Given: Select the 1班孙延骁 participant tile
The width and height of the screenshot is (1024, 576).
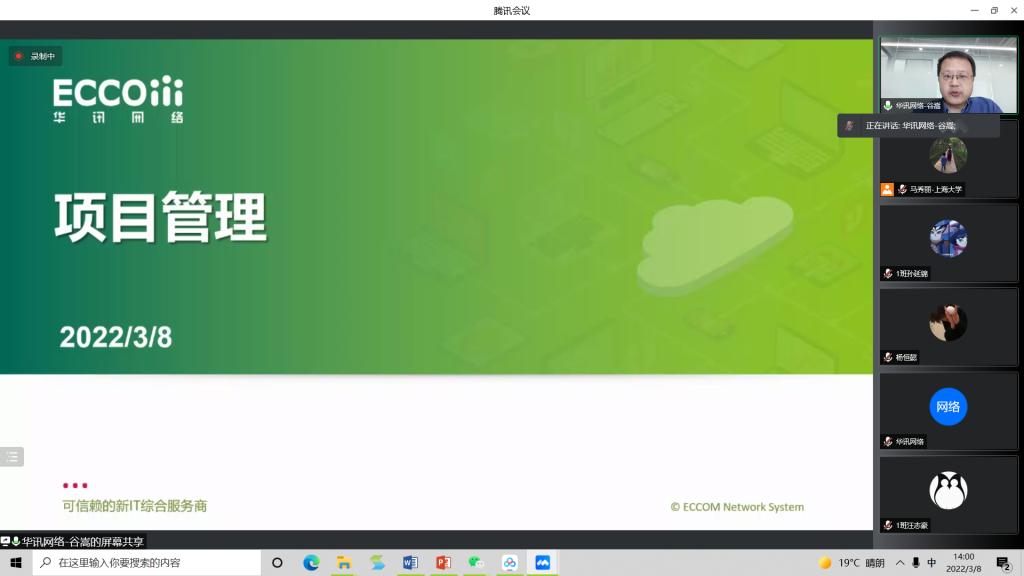Looking at the screenshot, I should [x=948, y=242].
